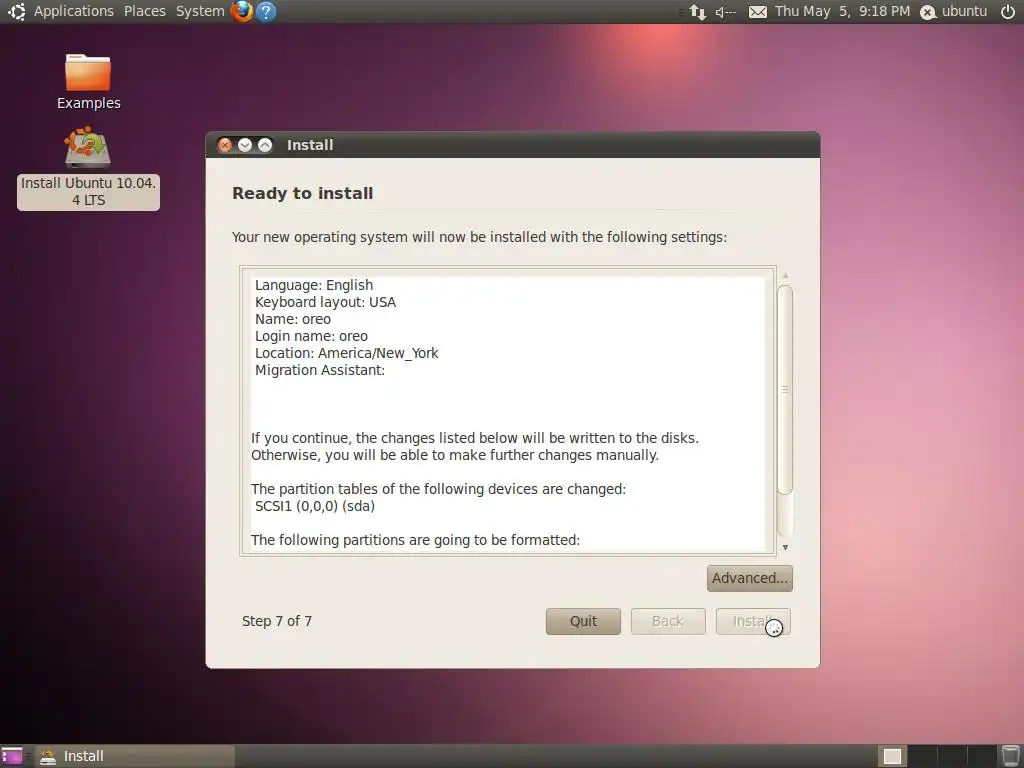Image resolution: width=1024 pixels, height=768 pixels.
Task: Click 'Step 7 of 7' label
Action: [x=277, y=621]
